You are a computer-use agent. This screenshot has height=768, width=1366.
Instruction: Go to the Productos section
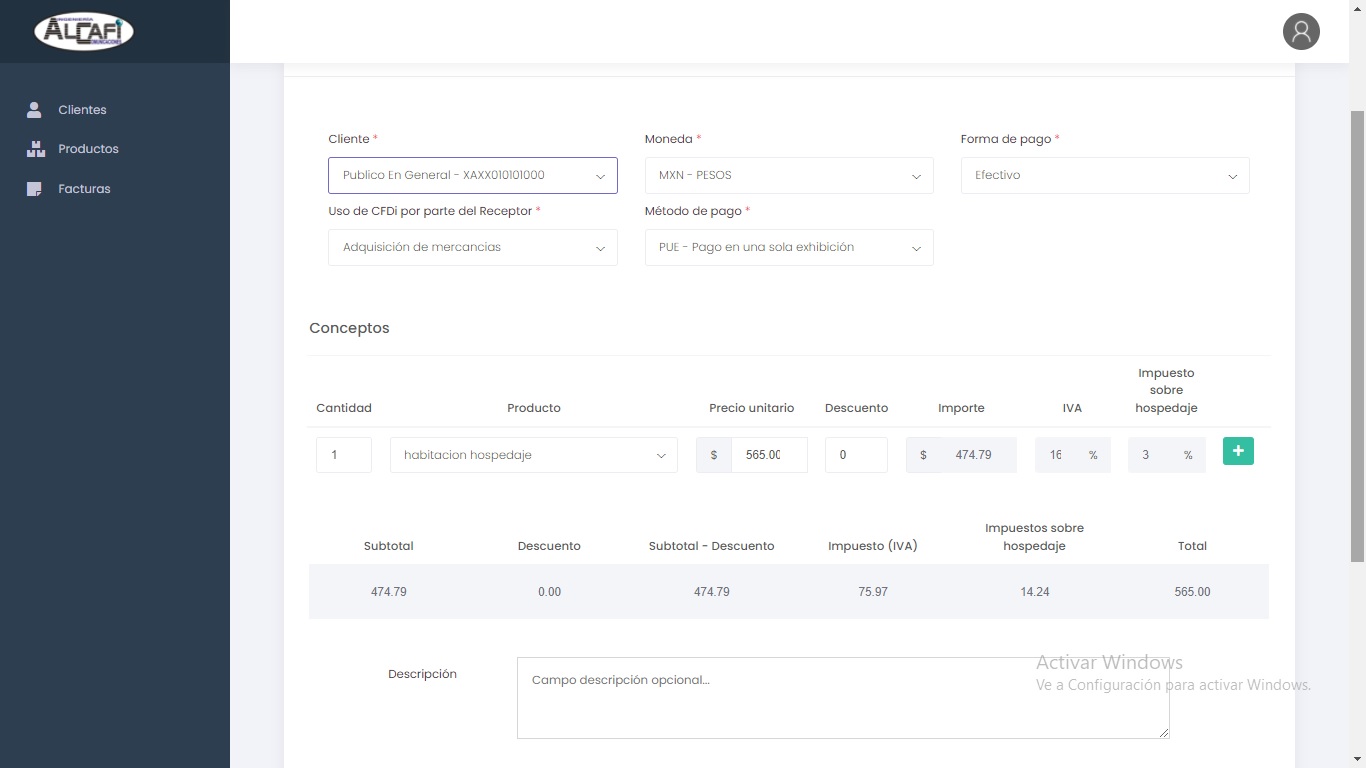click(88, 149)
